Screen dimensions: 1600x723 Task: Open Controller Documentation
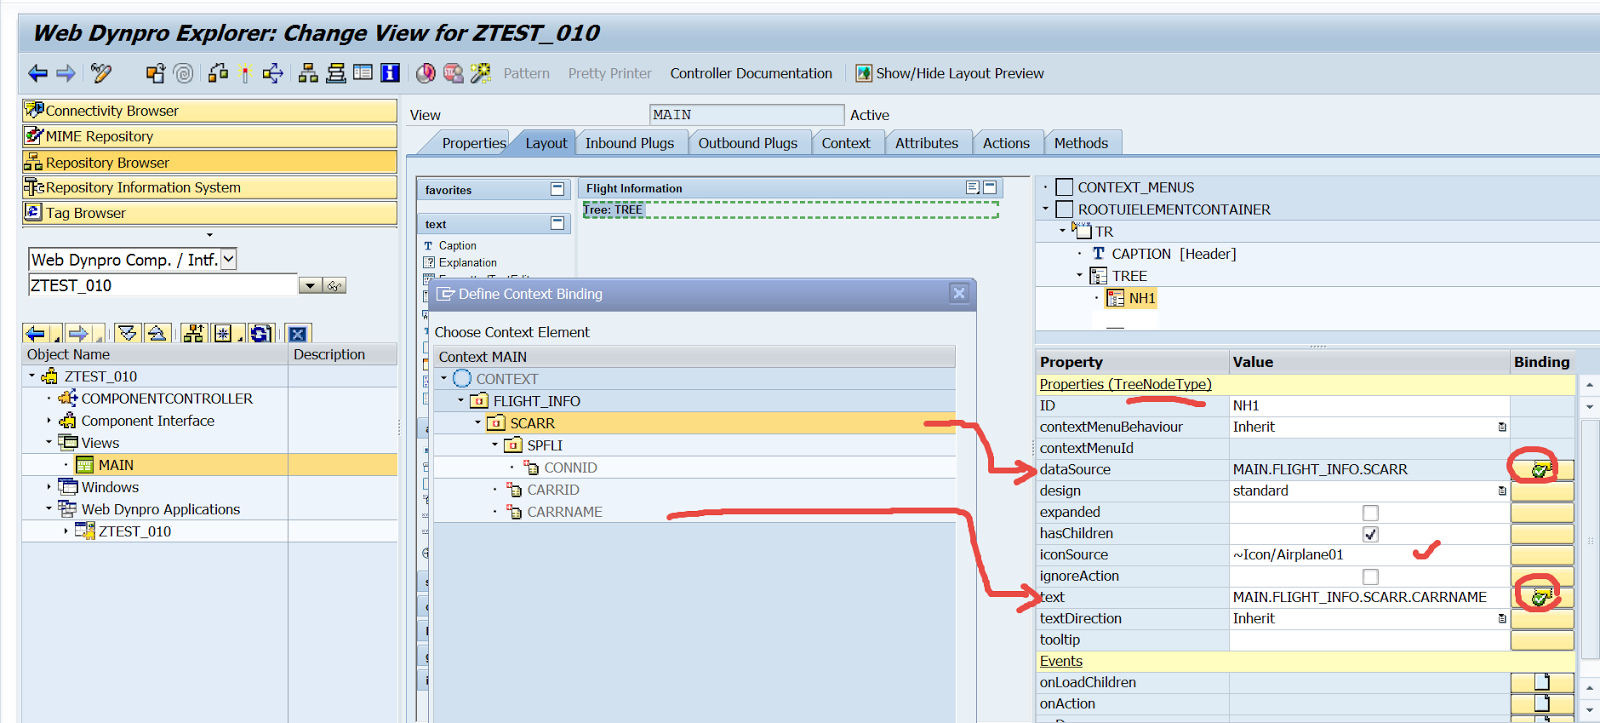(x=751, y=73)
